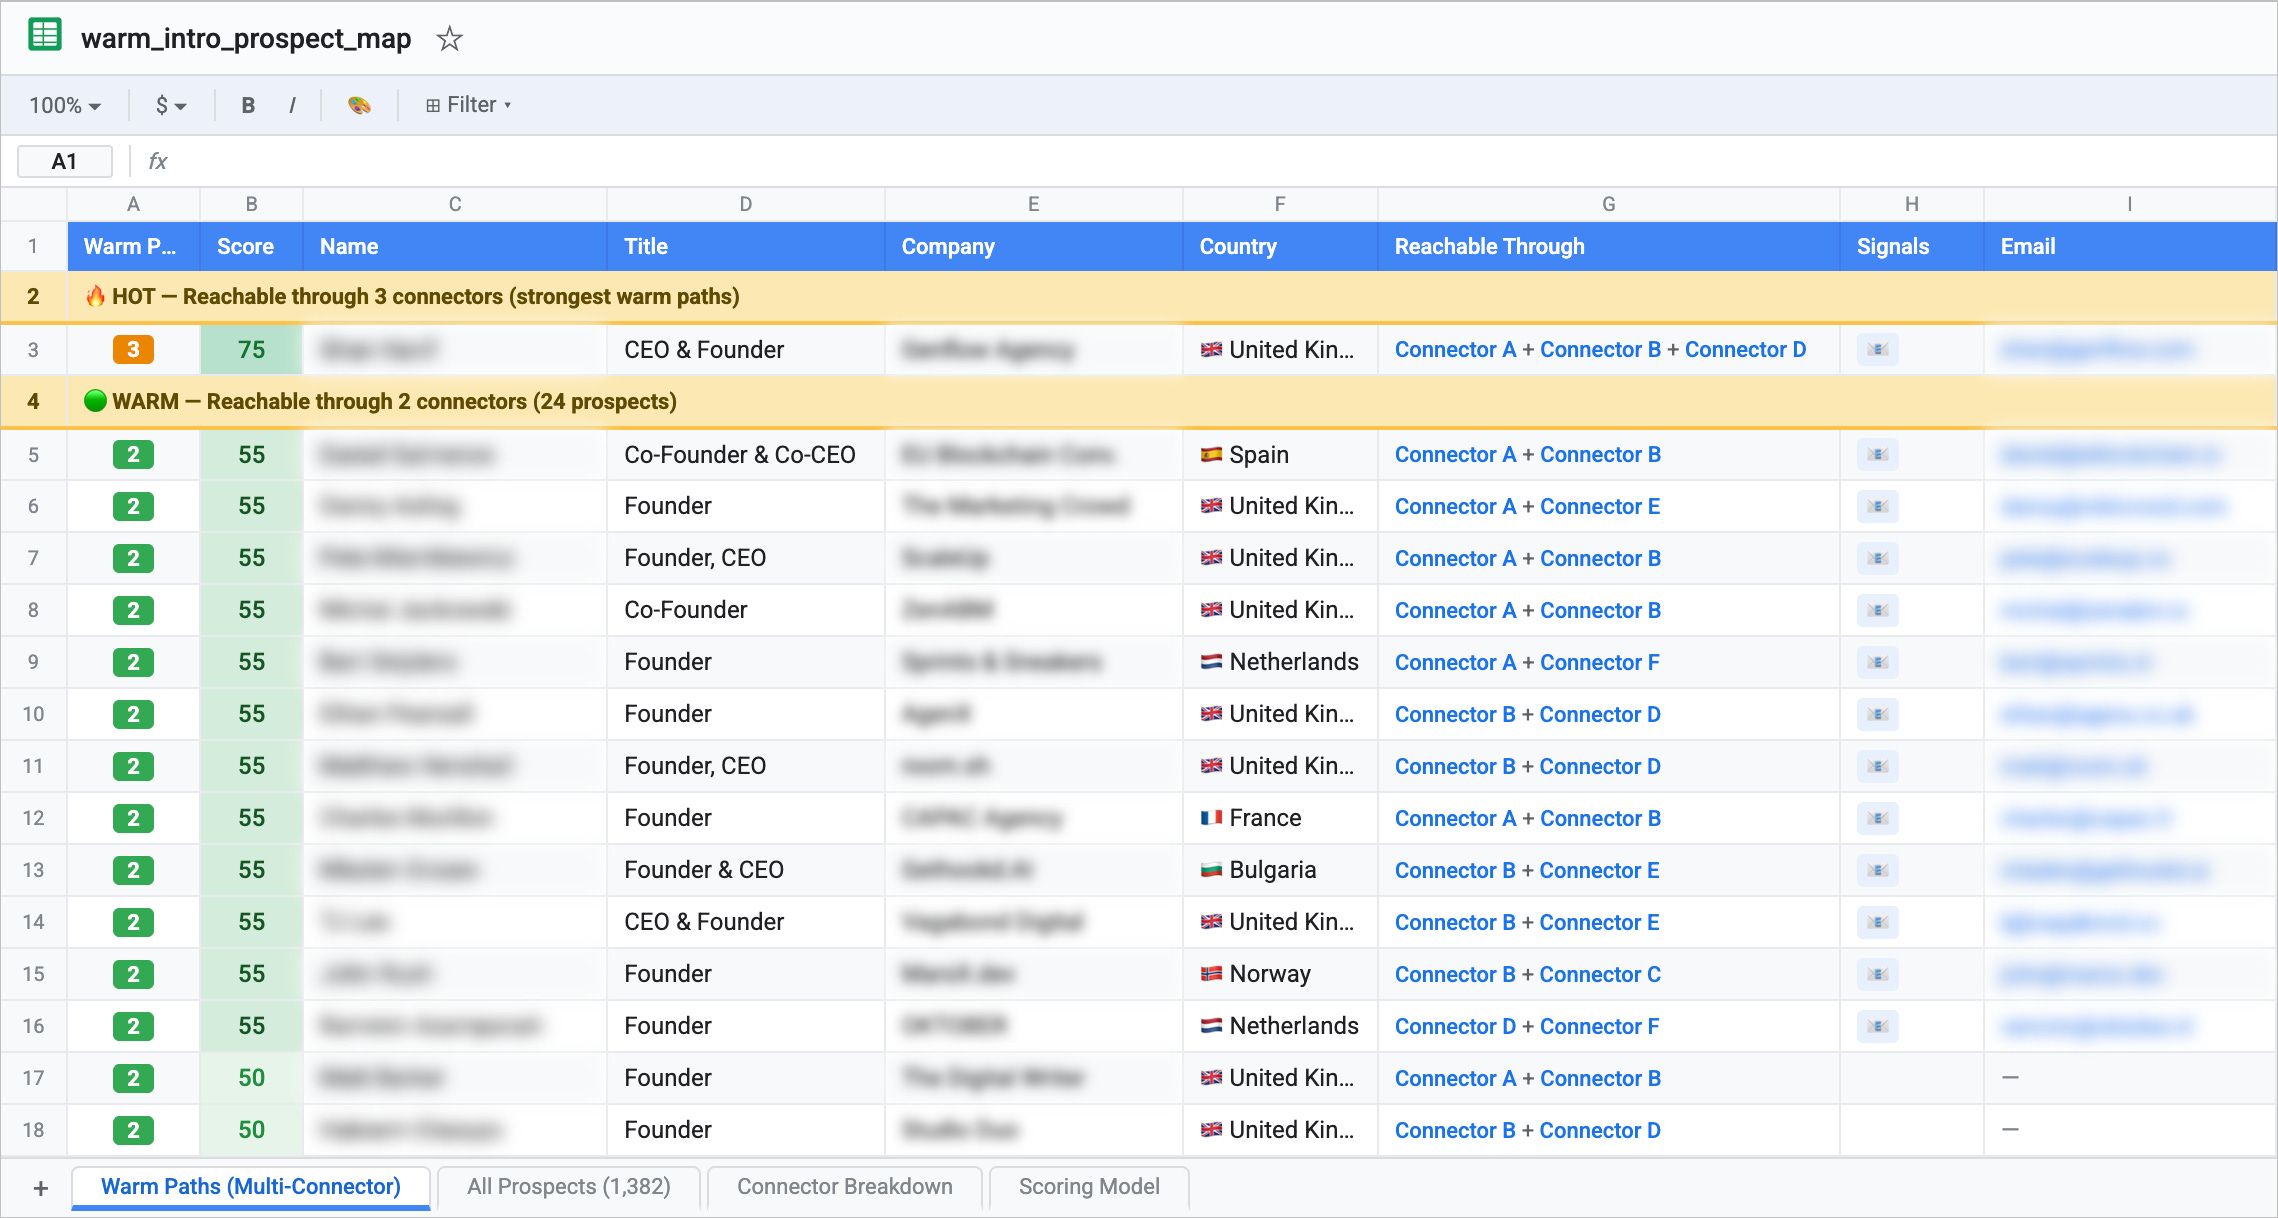Click the signals icon in row 3

1877,350
